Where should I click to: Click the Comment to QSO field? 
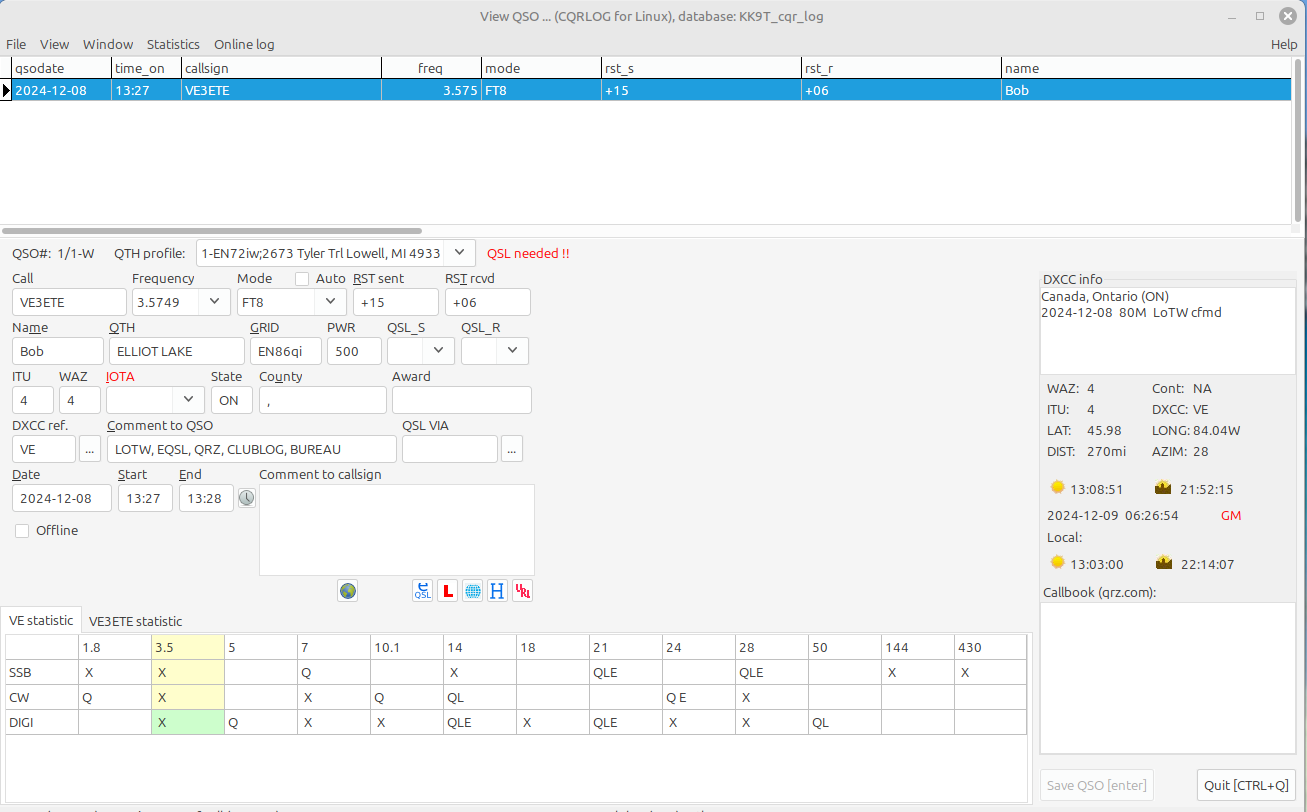[x=252, y=449]
